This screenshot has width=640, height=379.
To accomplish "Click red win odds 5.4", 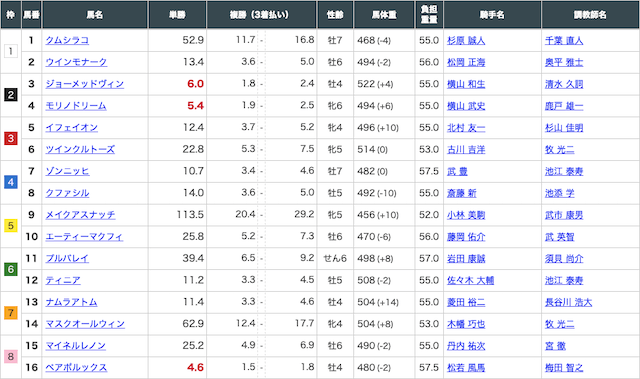I will (x=196, y=106).
